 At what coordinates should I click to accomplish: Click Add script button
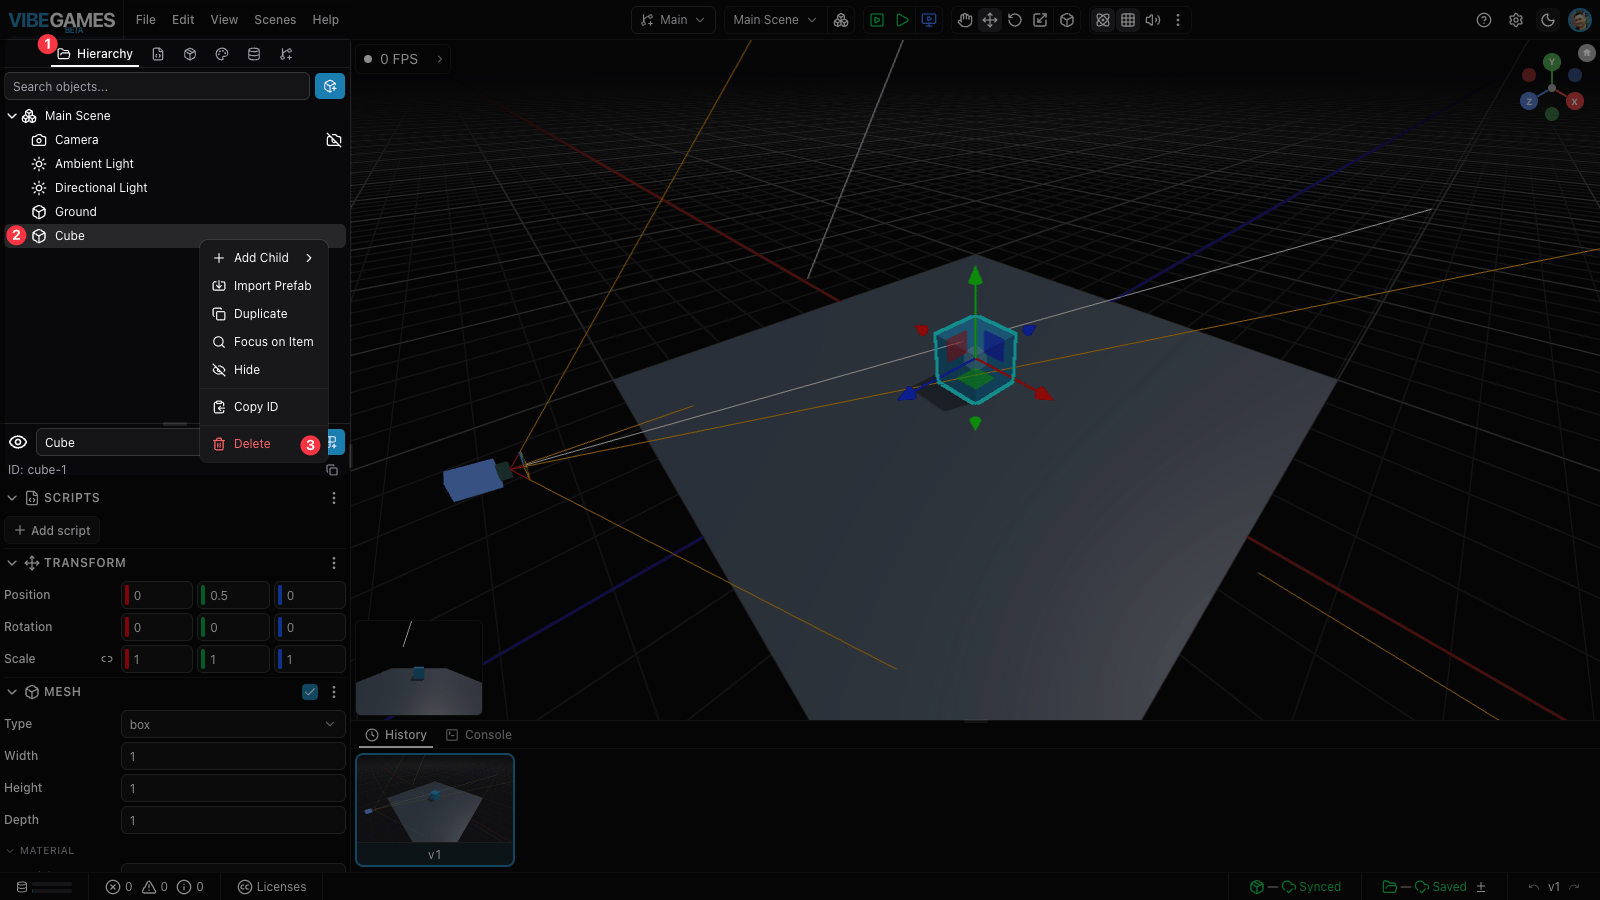pos(52,531)
